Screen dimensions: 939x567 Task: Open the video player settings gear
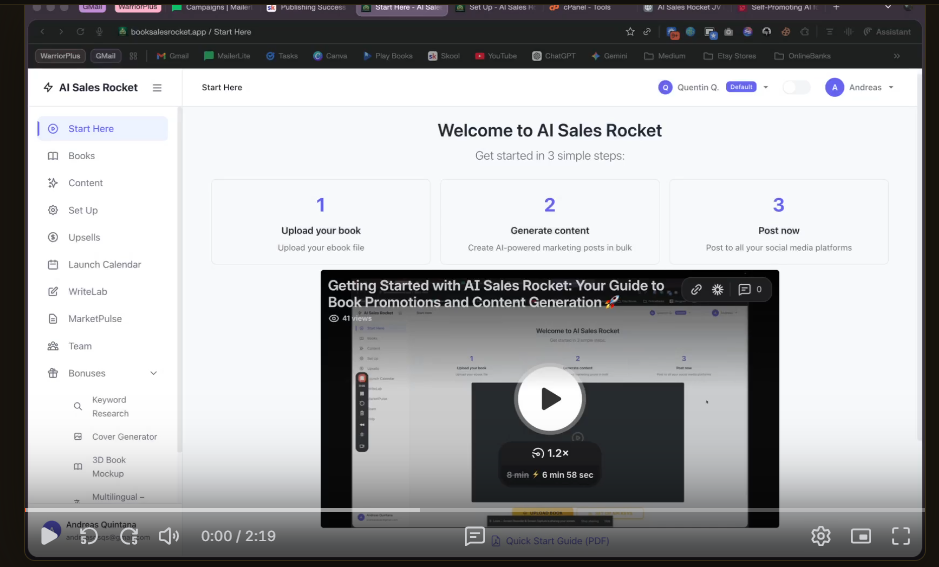coord(820,536)
